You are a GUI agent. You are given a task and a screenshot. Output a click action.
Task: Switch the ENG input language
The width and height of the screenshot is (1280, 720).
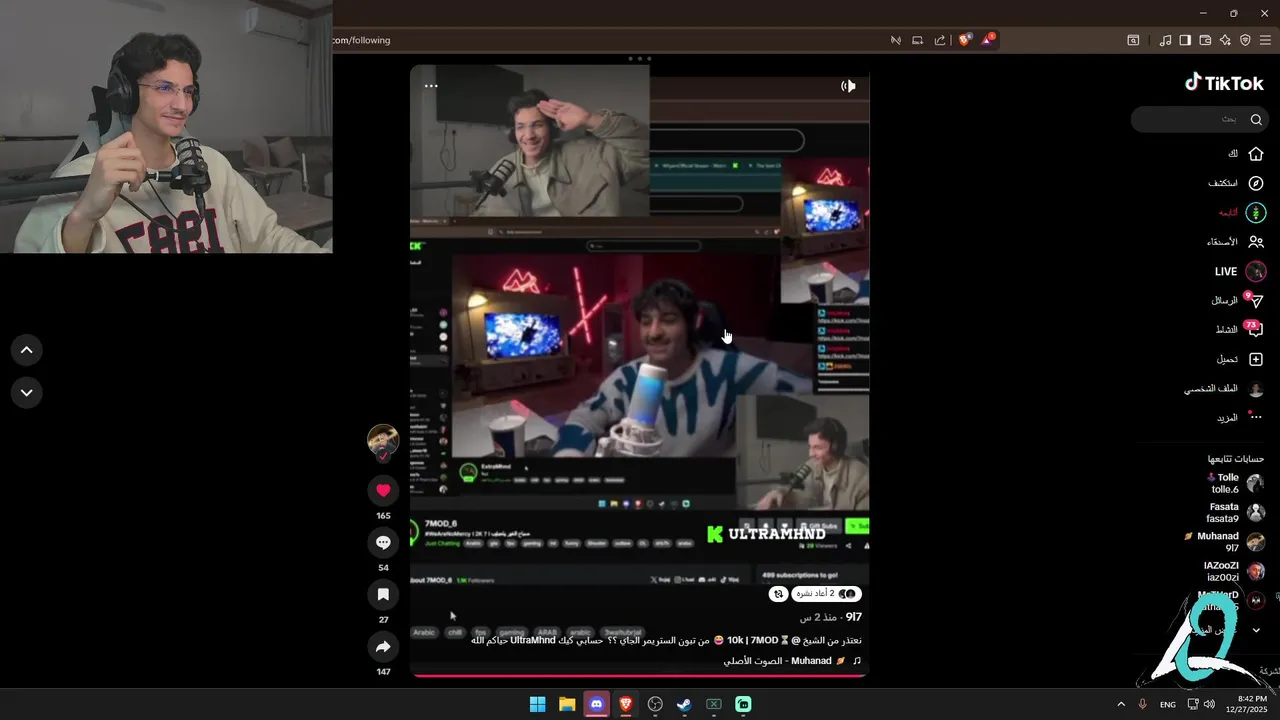click(x=1168, y=705)
